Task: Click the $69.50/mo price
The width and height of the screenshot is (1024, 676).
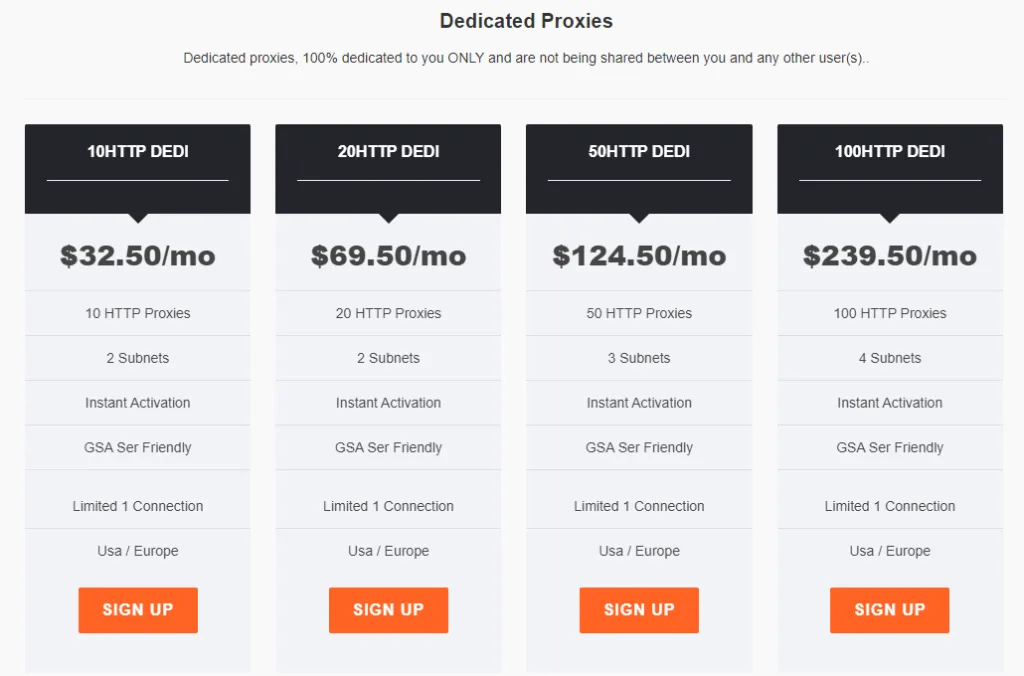Action: 388,256
